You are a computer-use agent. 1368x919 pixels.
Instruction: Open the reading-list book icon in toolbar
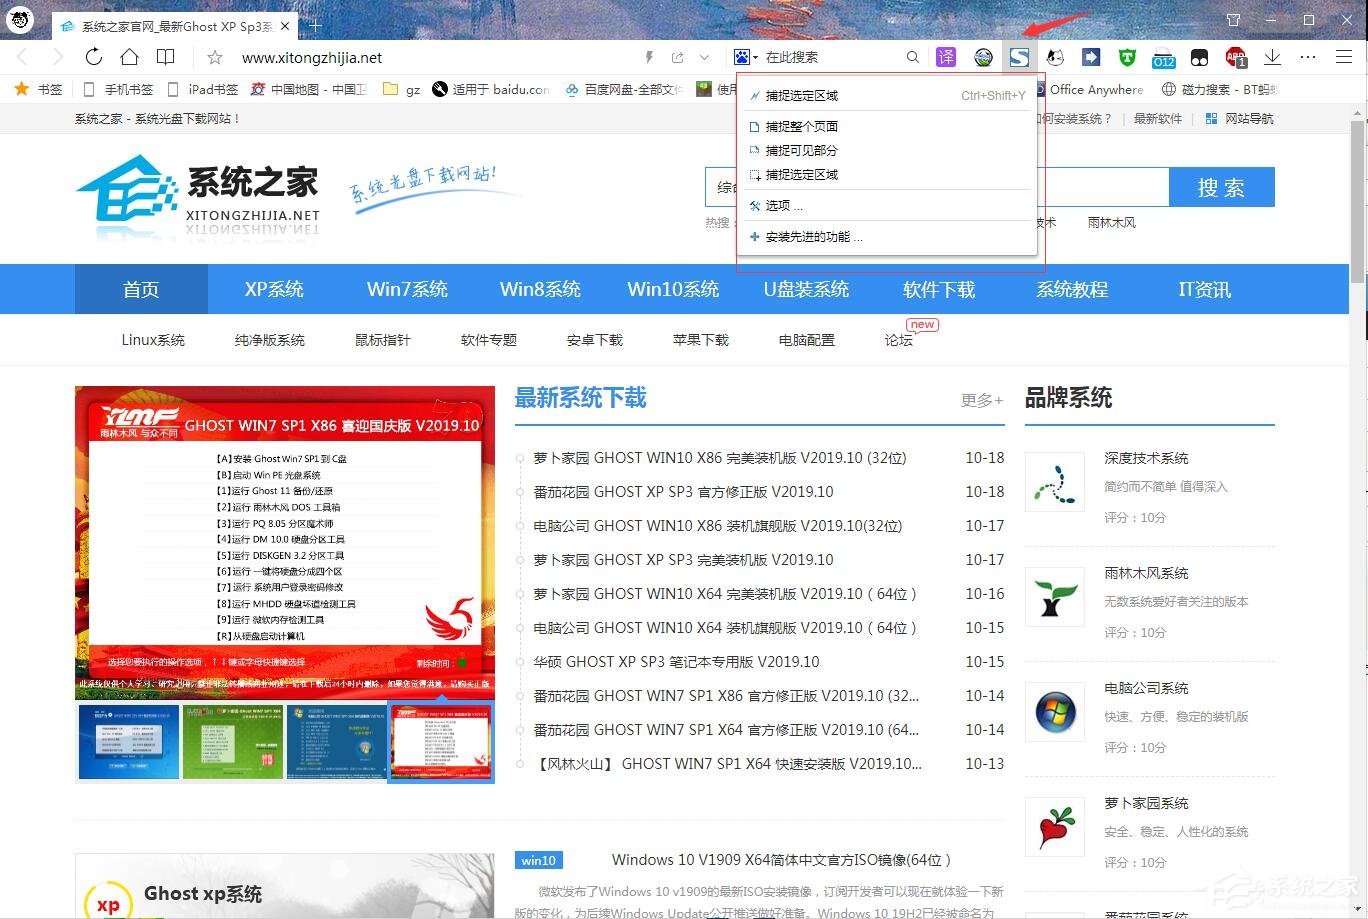[165, 57]
